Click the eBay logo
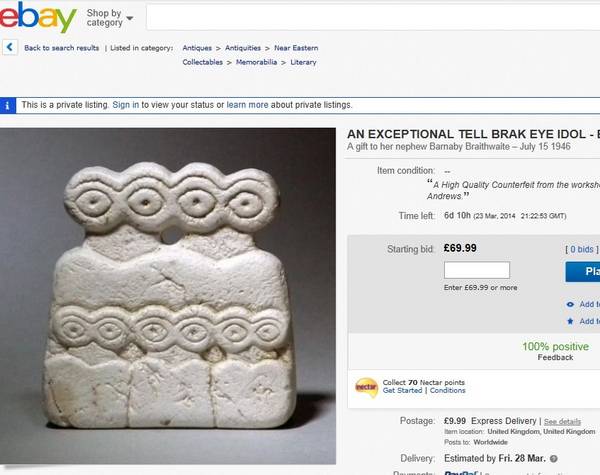600x475 pixels. [37, 17]
